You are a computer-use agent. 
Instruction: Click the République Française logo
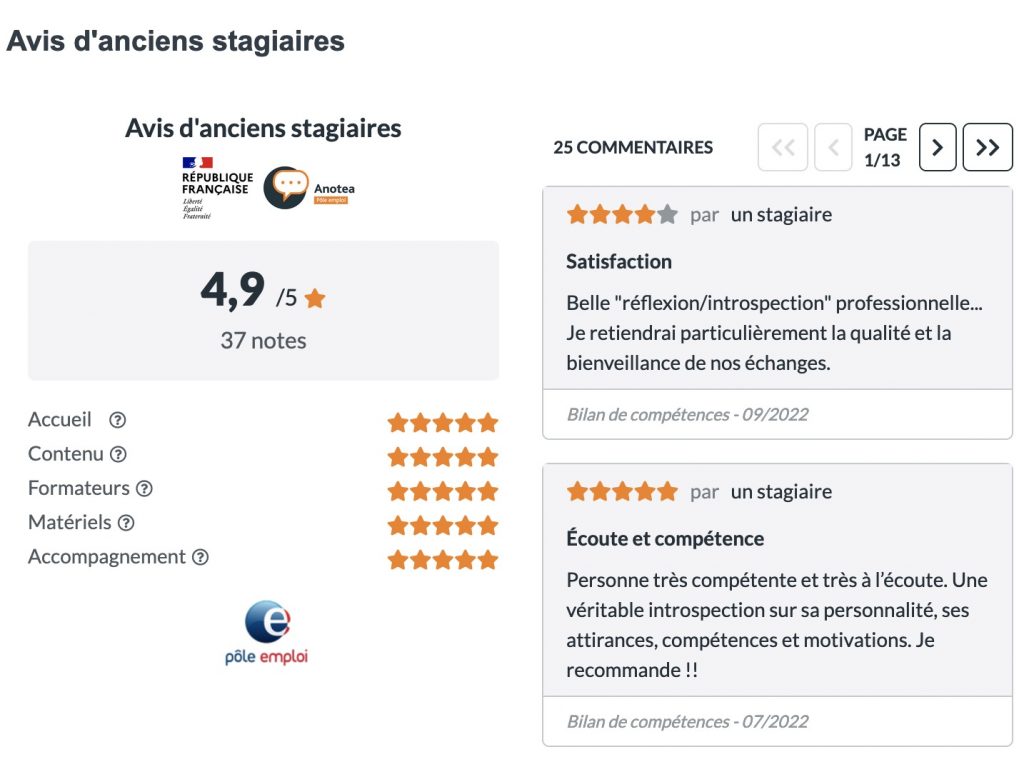tap(216, 187)
